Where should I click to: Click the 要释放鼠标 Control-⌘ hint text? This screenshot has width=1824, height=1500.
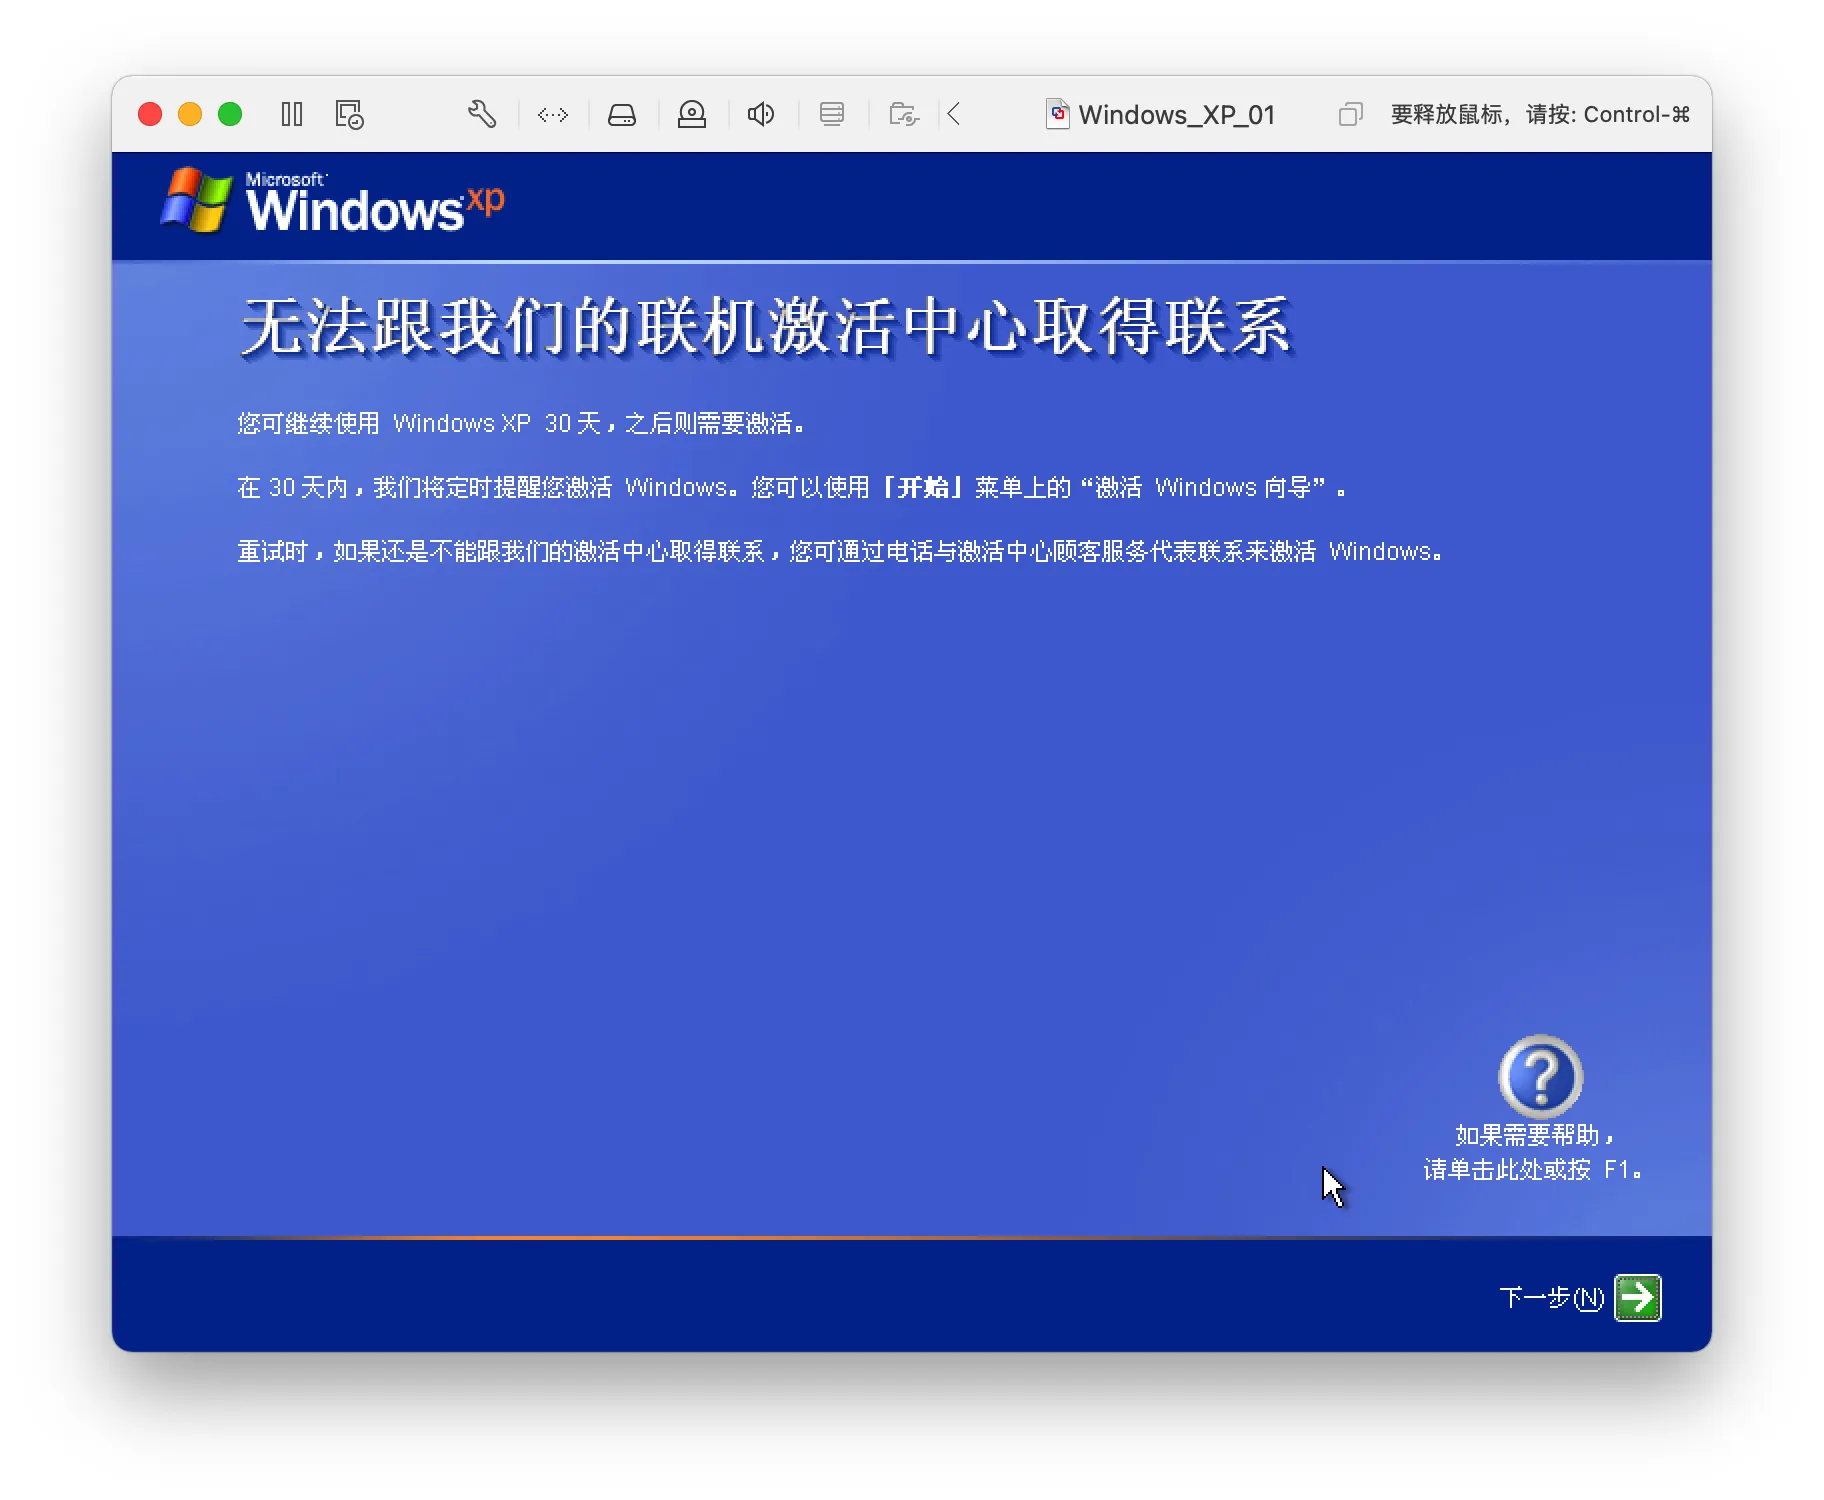click(x=1540, y=115)
